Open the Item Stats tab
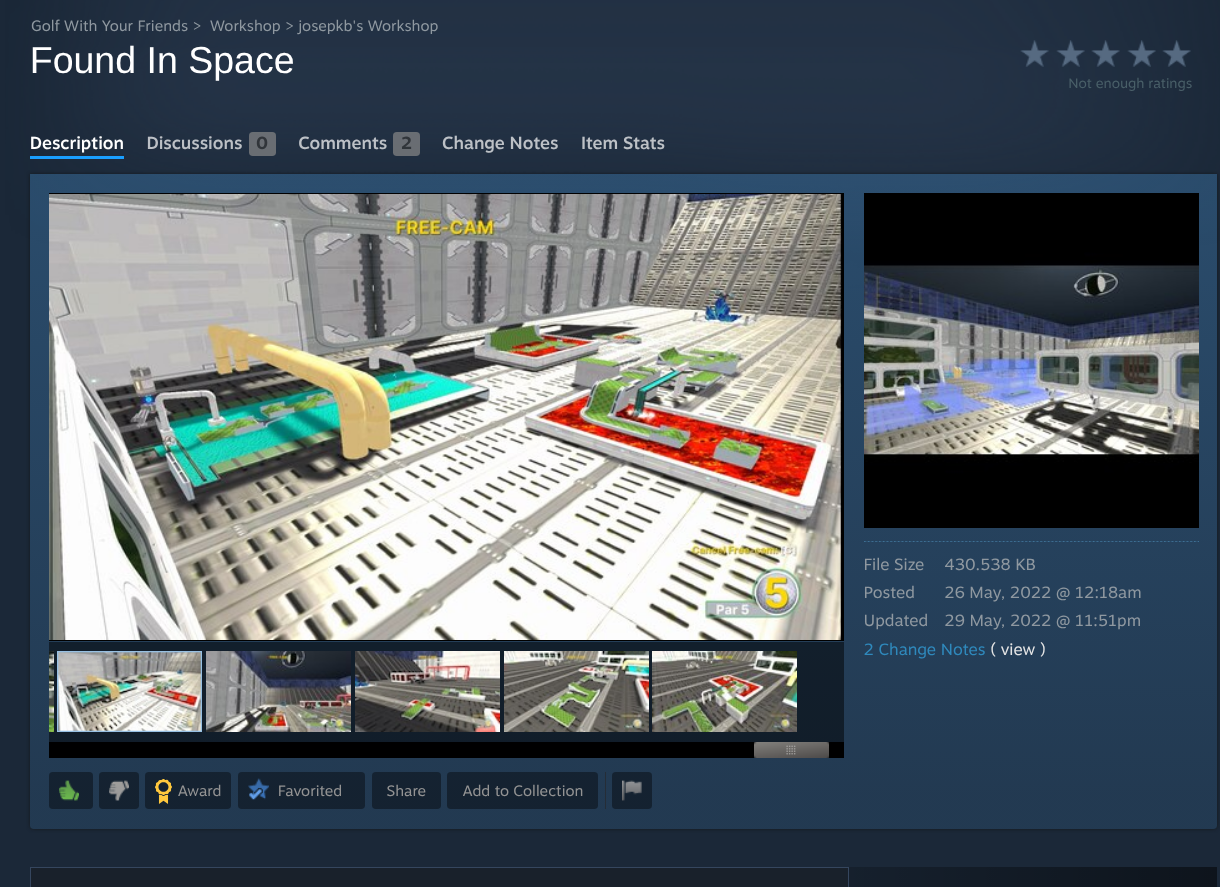The image size is (1220, 887). 623,143
